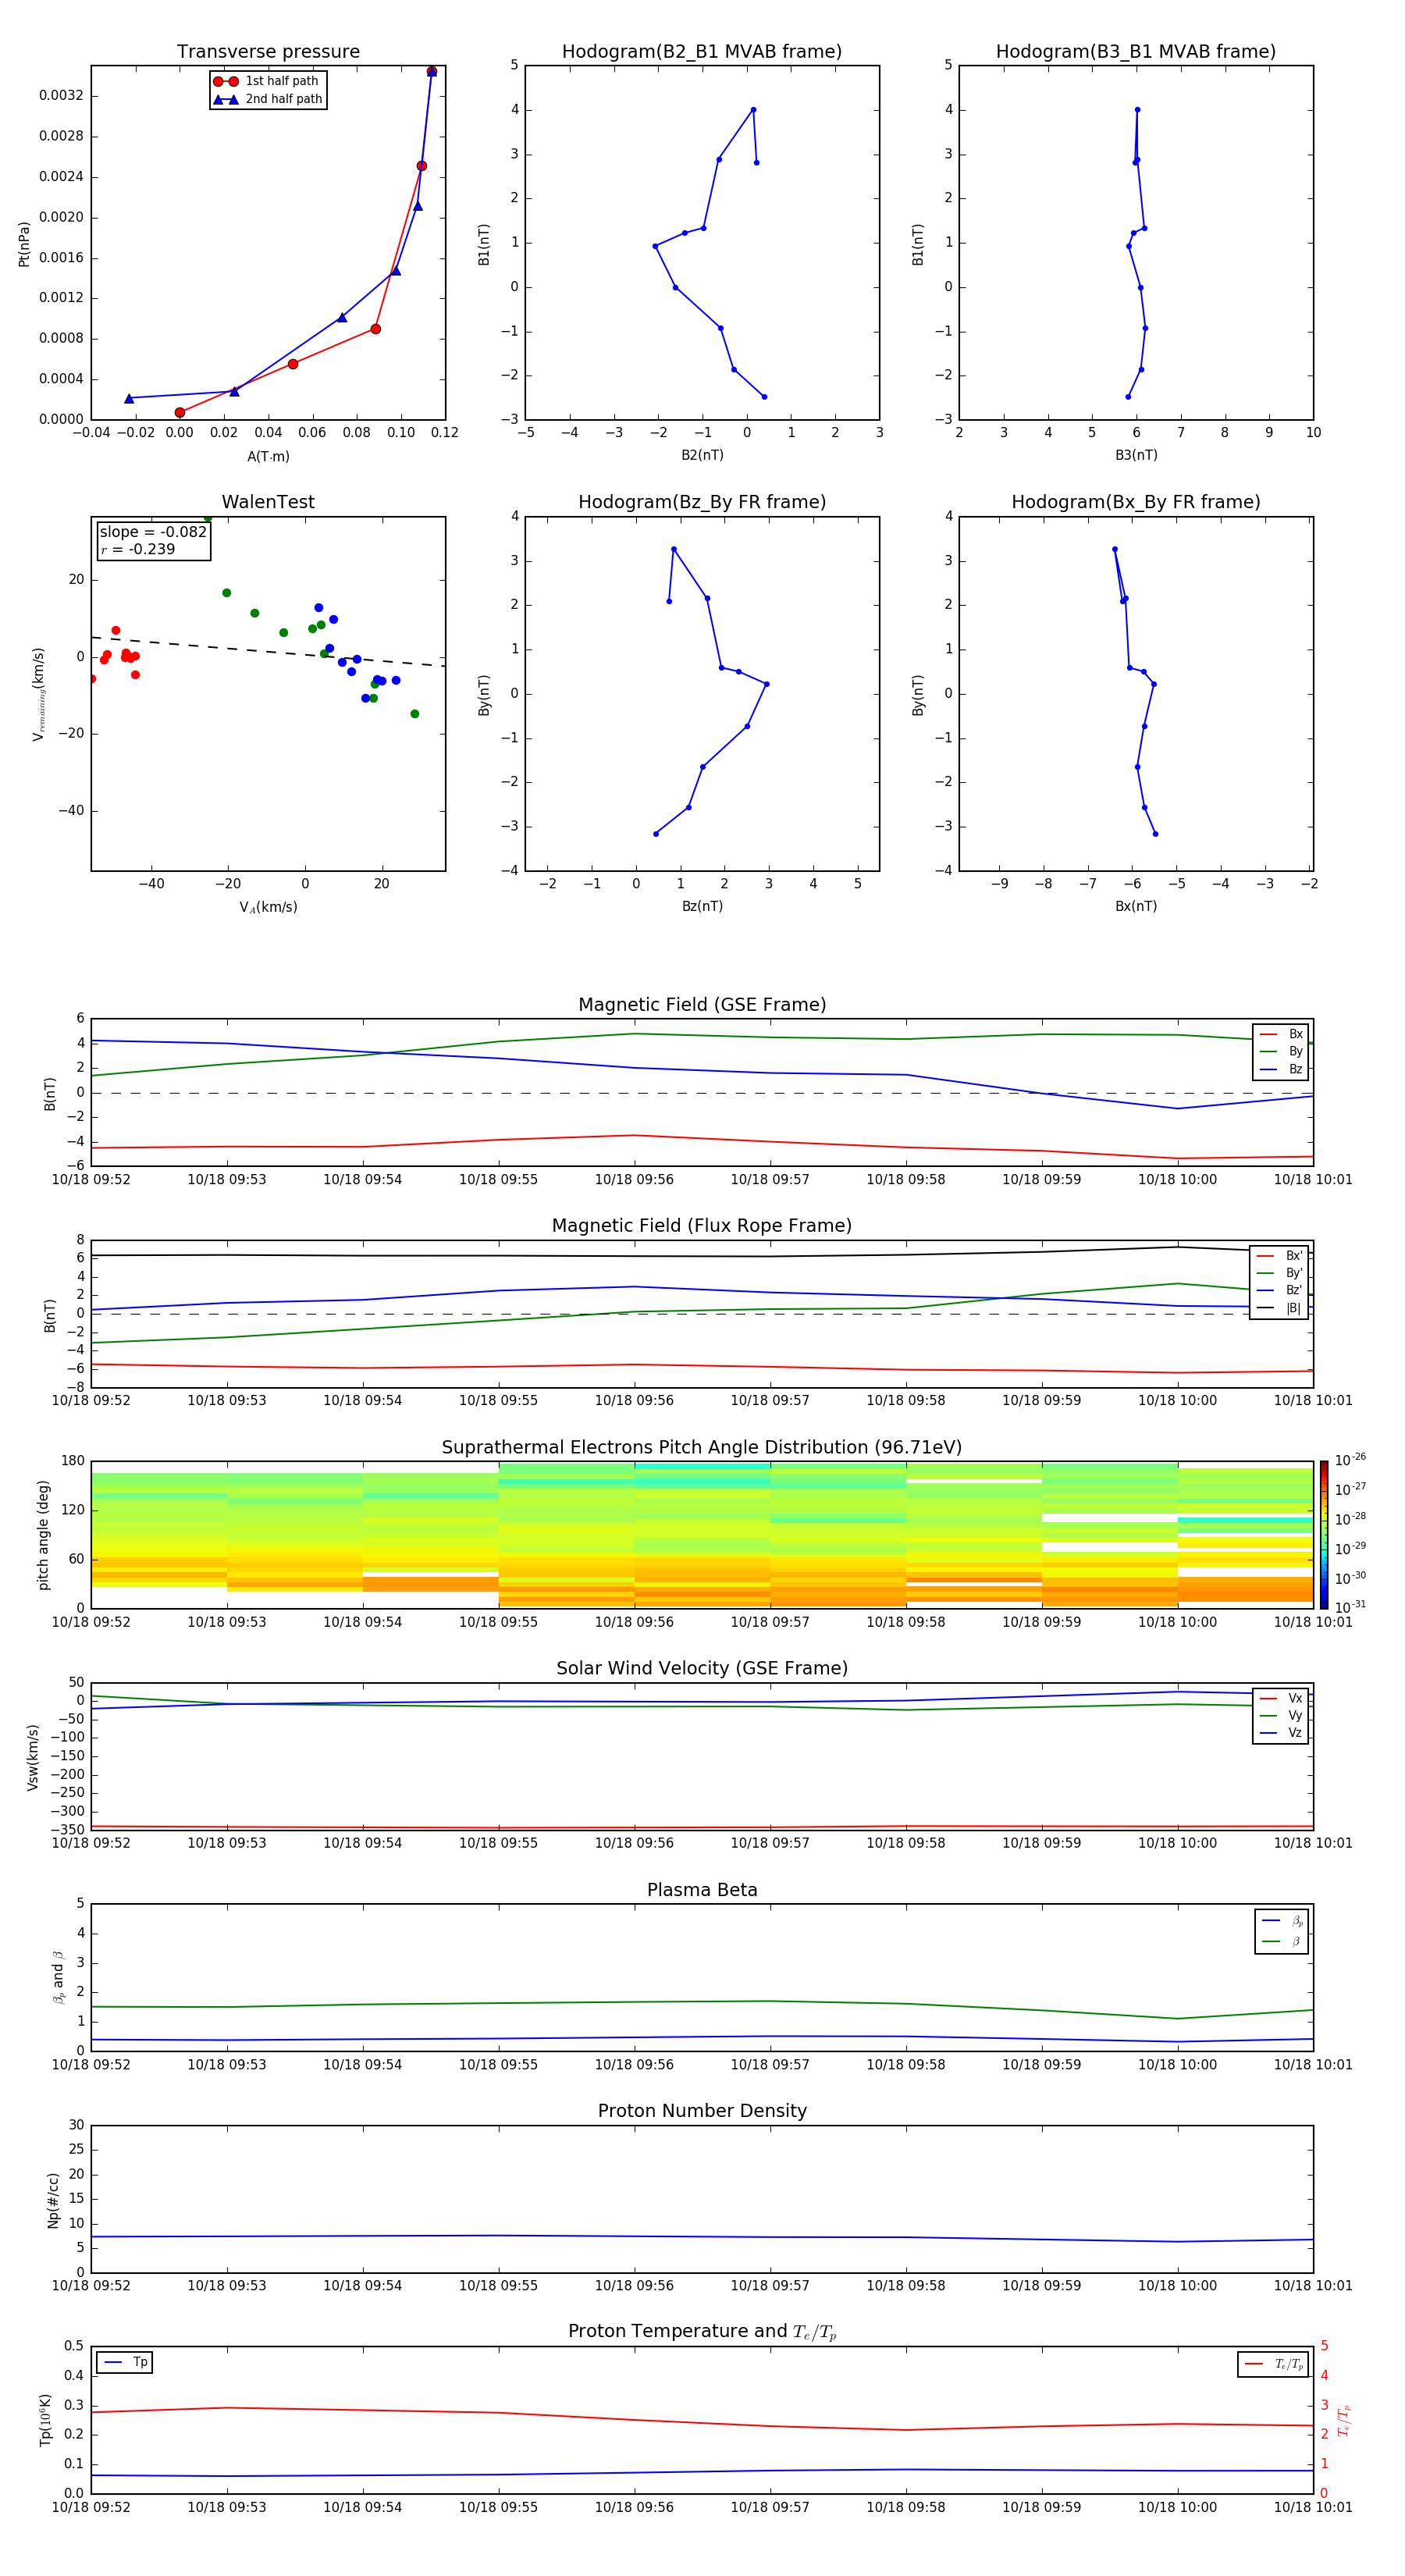Click the 0.0032 tick on Pt axis
The width and height of the screenshot is (1405, 2576).
point(61,95)
